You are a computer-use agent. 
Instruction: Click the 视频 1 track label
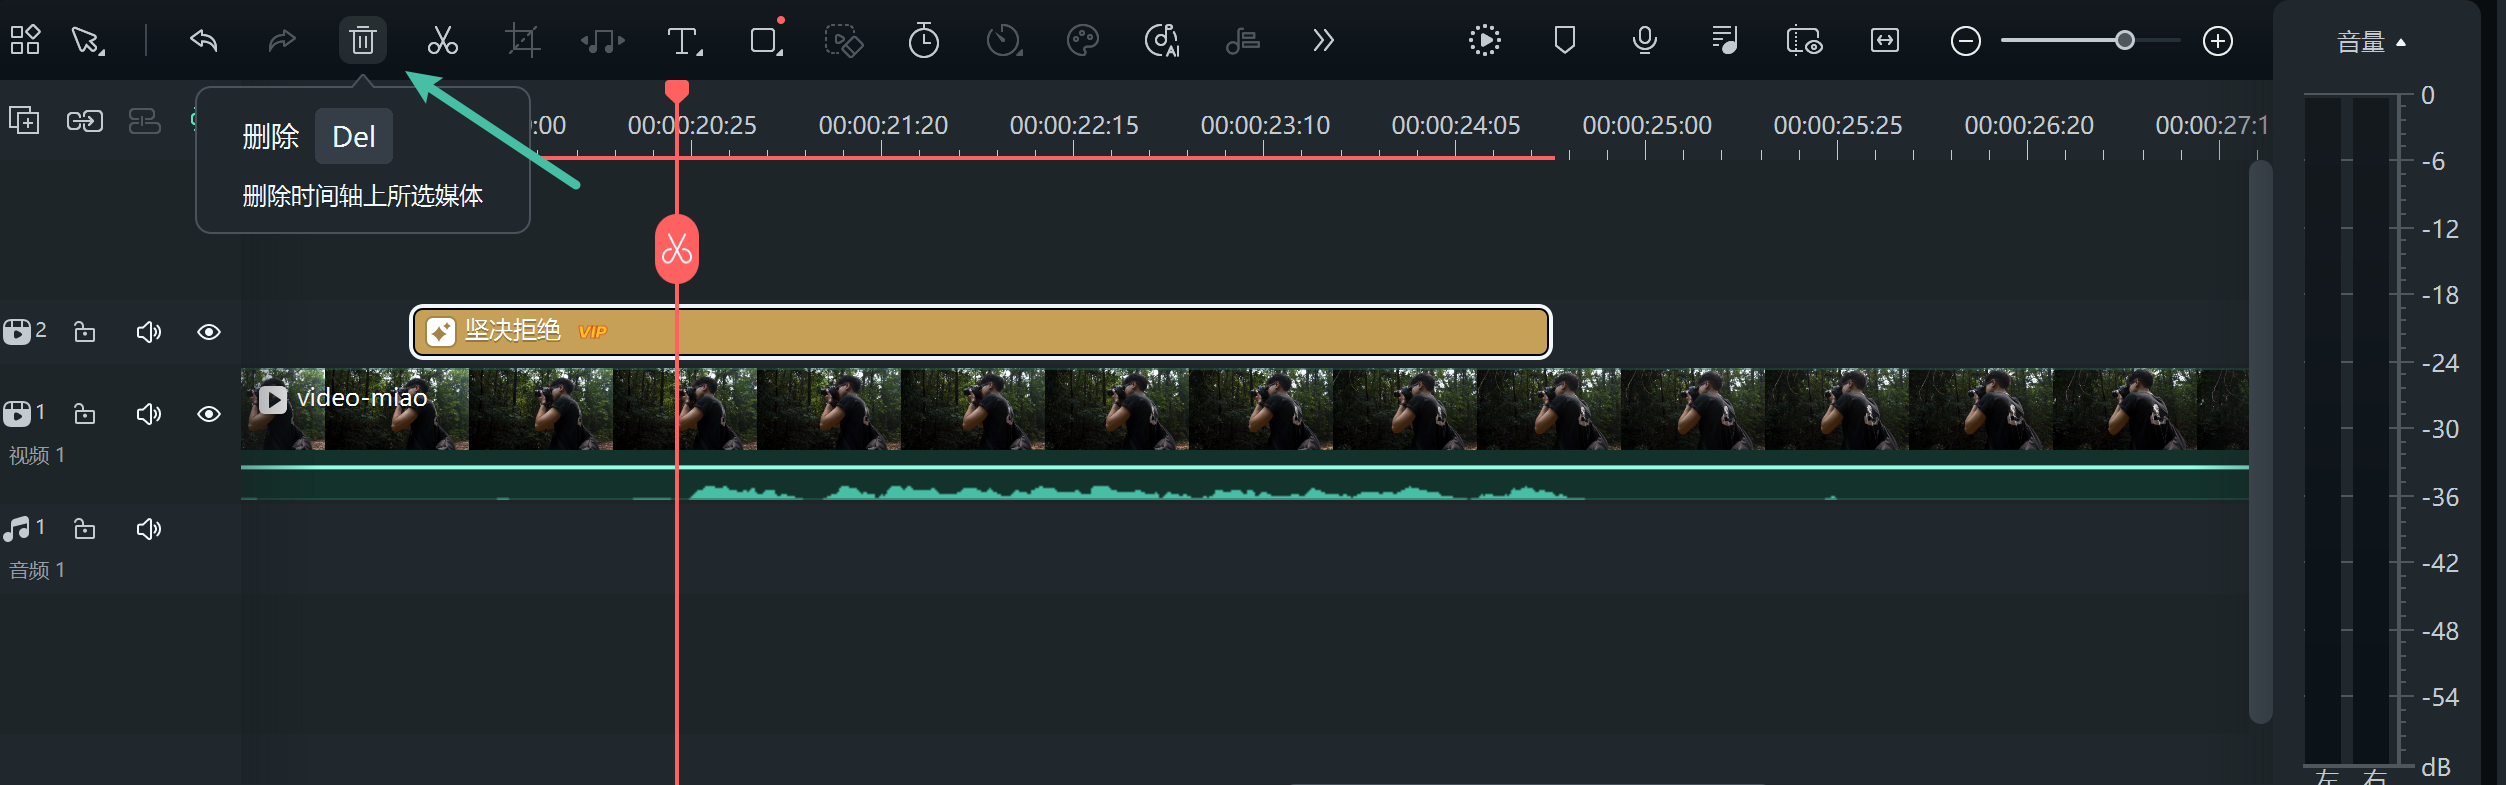click(x=37, y=456)
